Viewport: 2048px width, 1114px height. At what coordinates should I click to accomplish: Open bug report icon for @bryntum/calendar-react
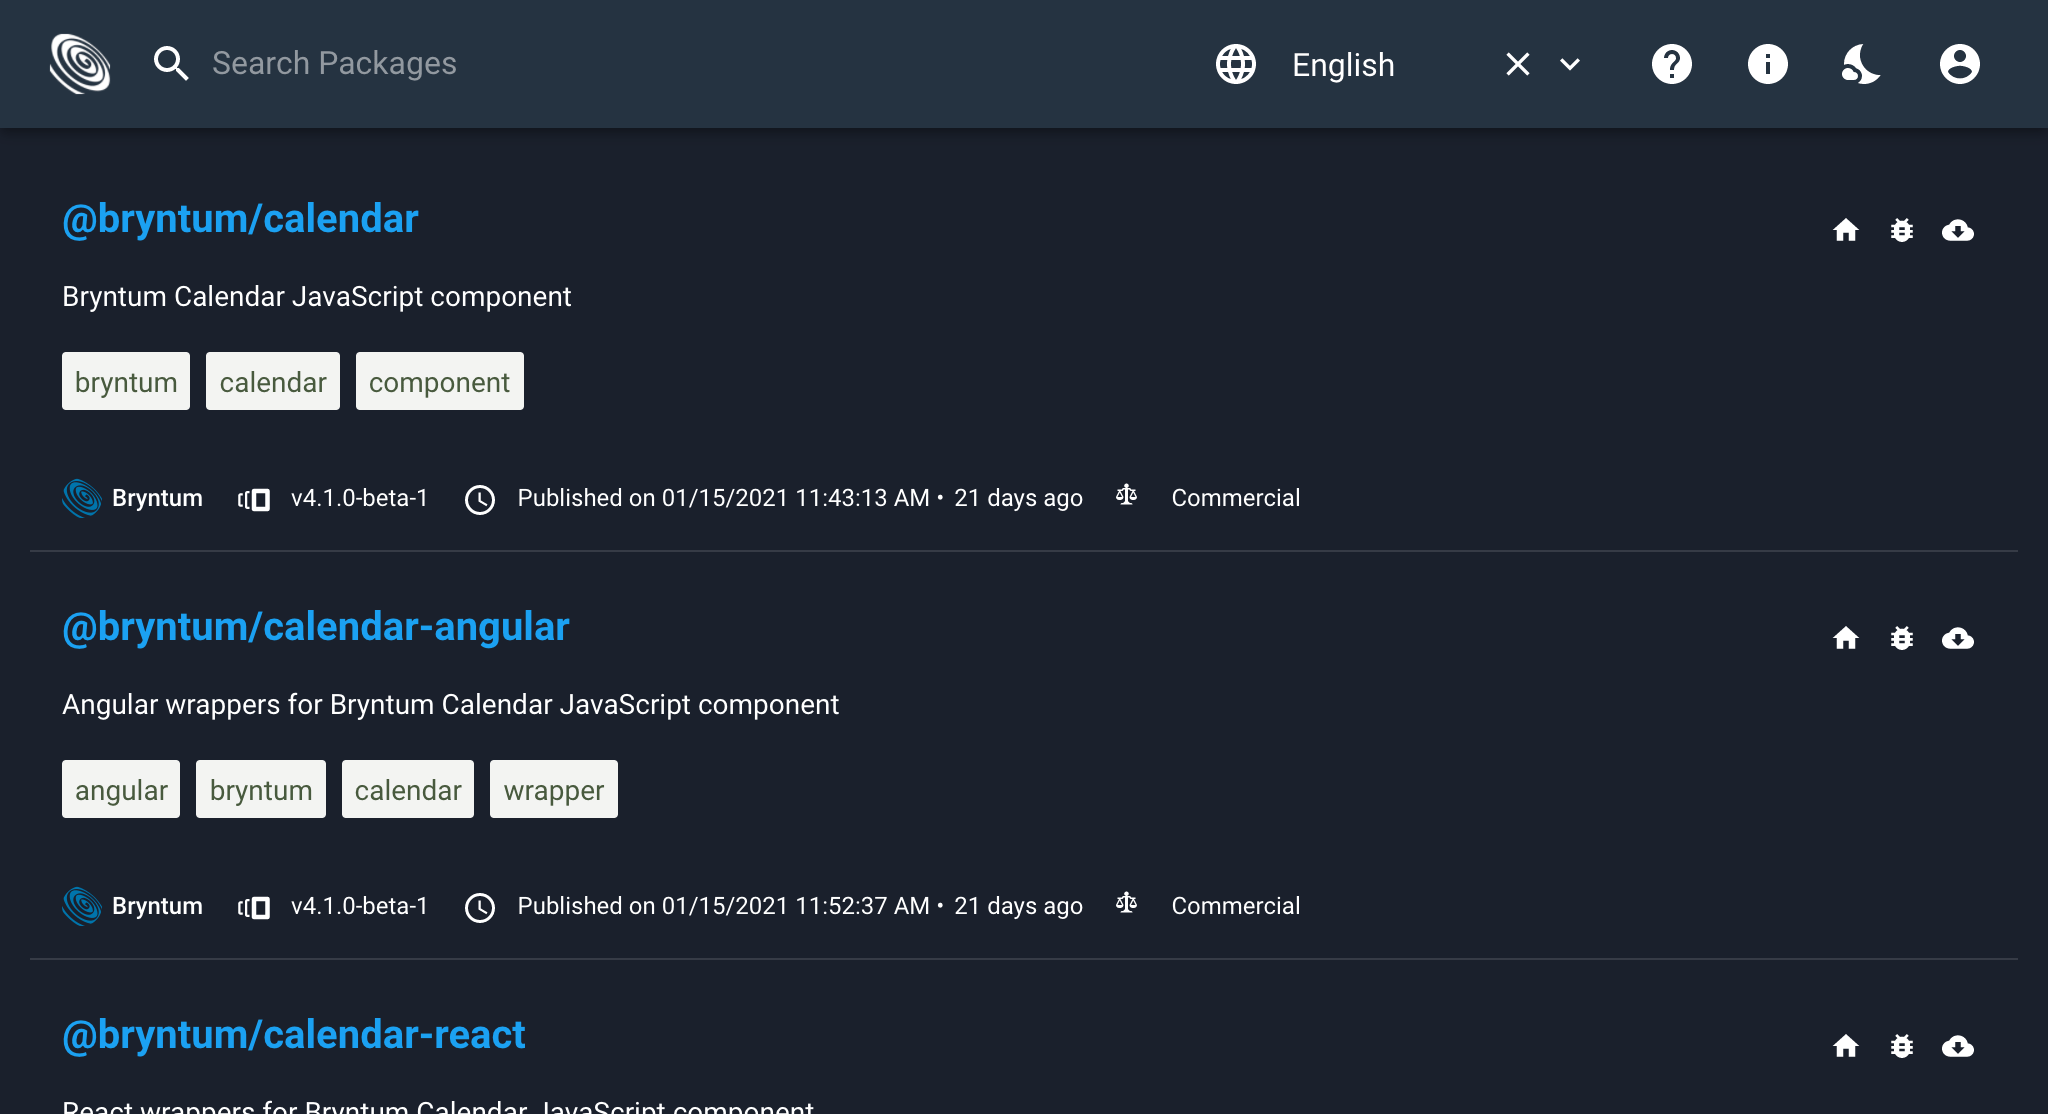click(1902, 1047)
